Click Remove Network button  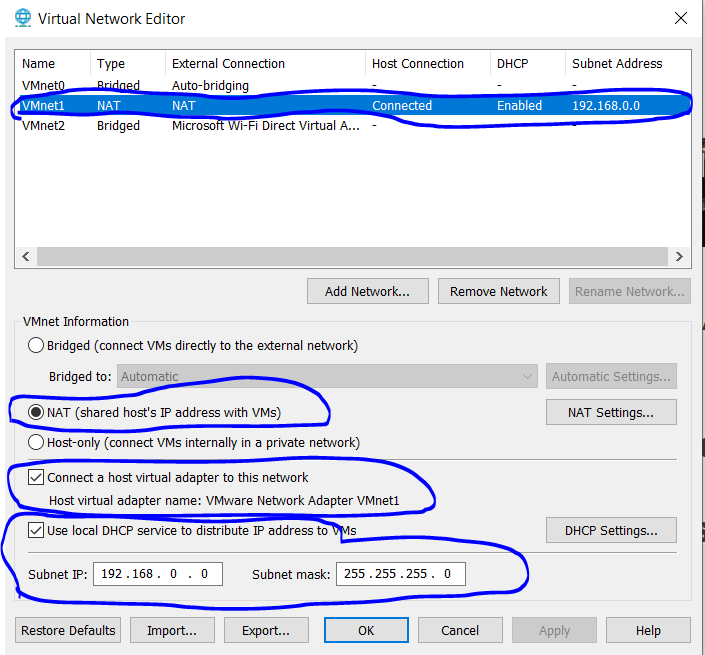click(x=499, y=291)
